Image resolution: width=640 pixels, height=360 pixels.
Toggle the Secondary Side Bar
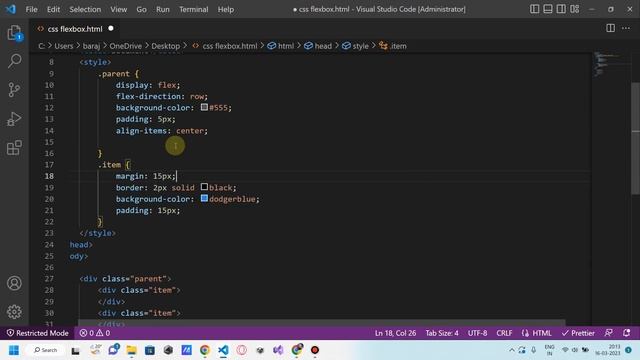561,9
